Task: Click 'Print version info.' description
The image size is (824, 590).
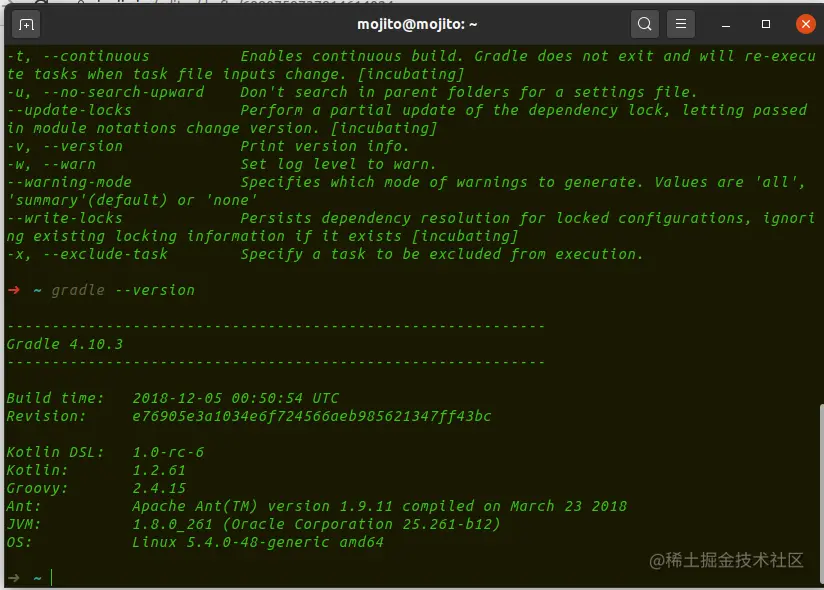Action: click(324, 146)
